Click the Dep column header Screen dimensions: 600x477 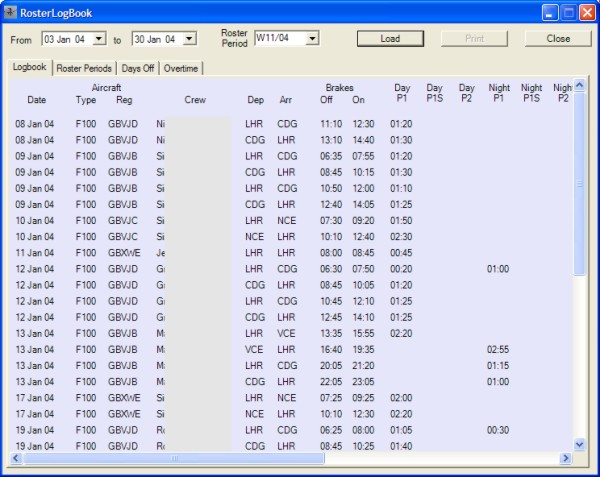pos(255,100)
